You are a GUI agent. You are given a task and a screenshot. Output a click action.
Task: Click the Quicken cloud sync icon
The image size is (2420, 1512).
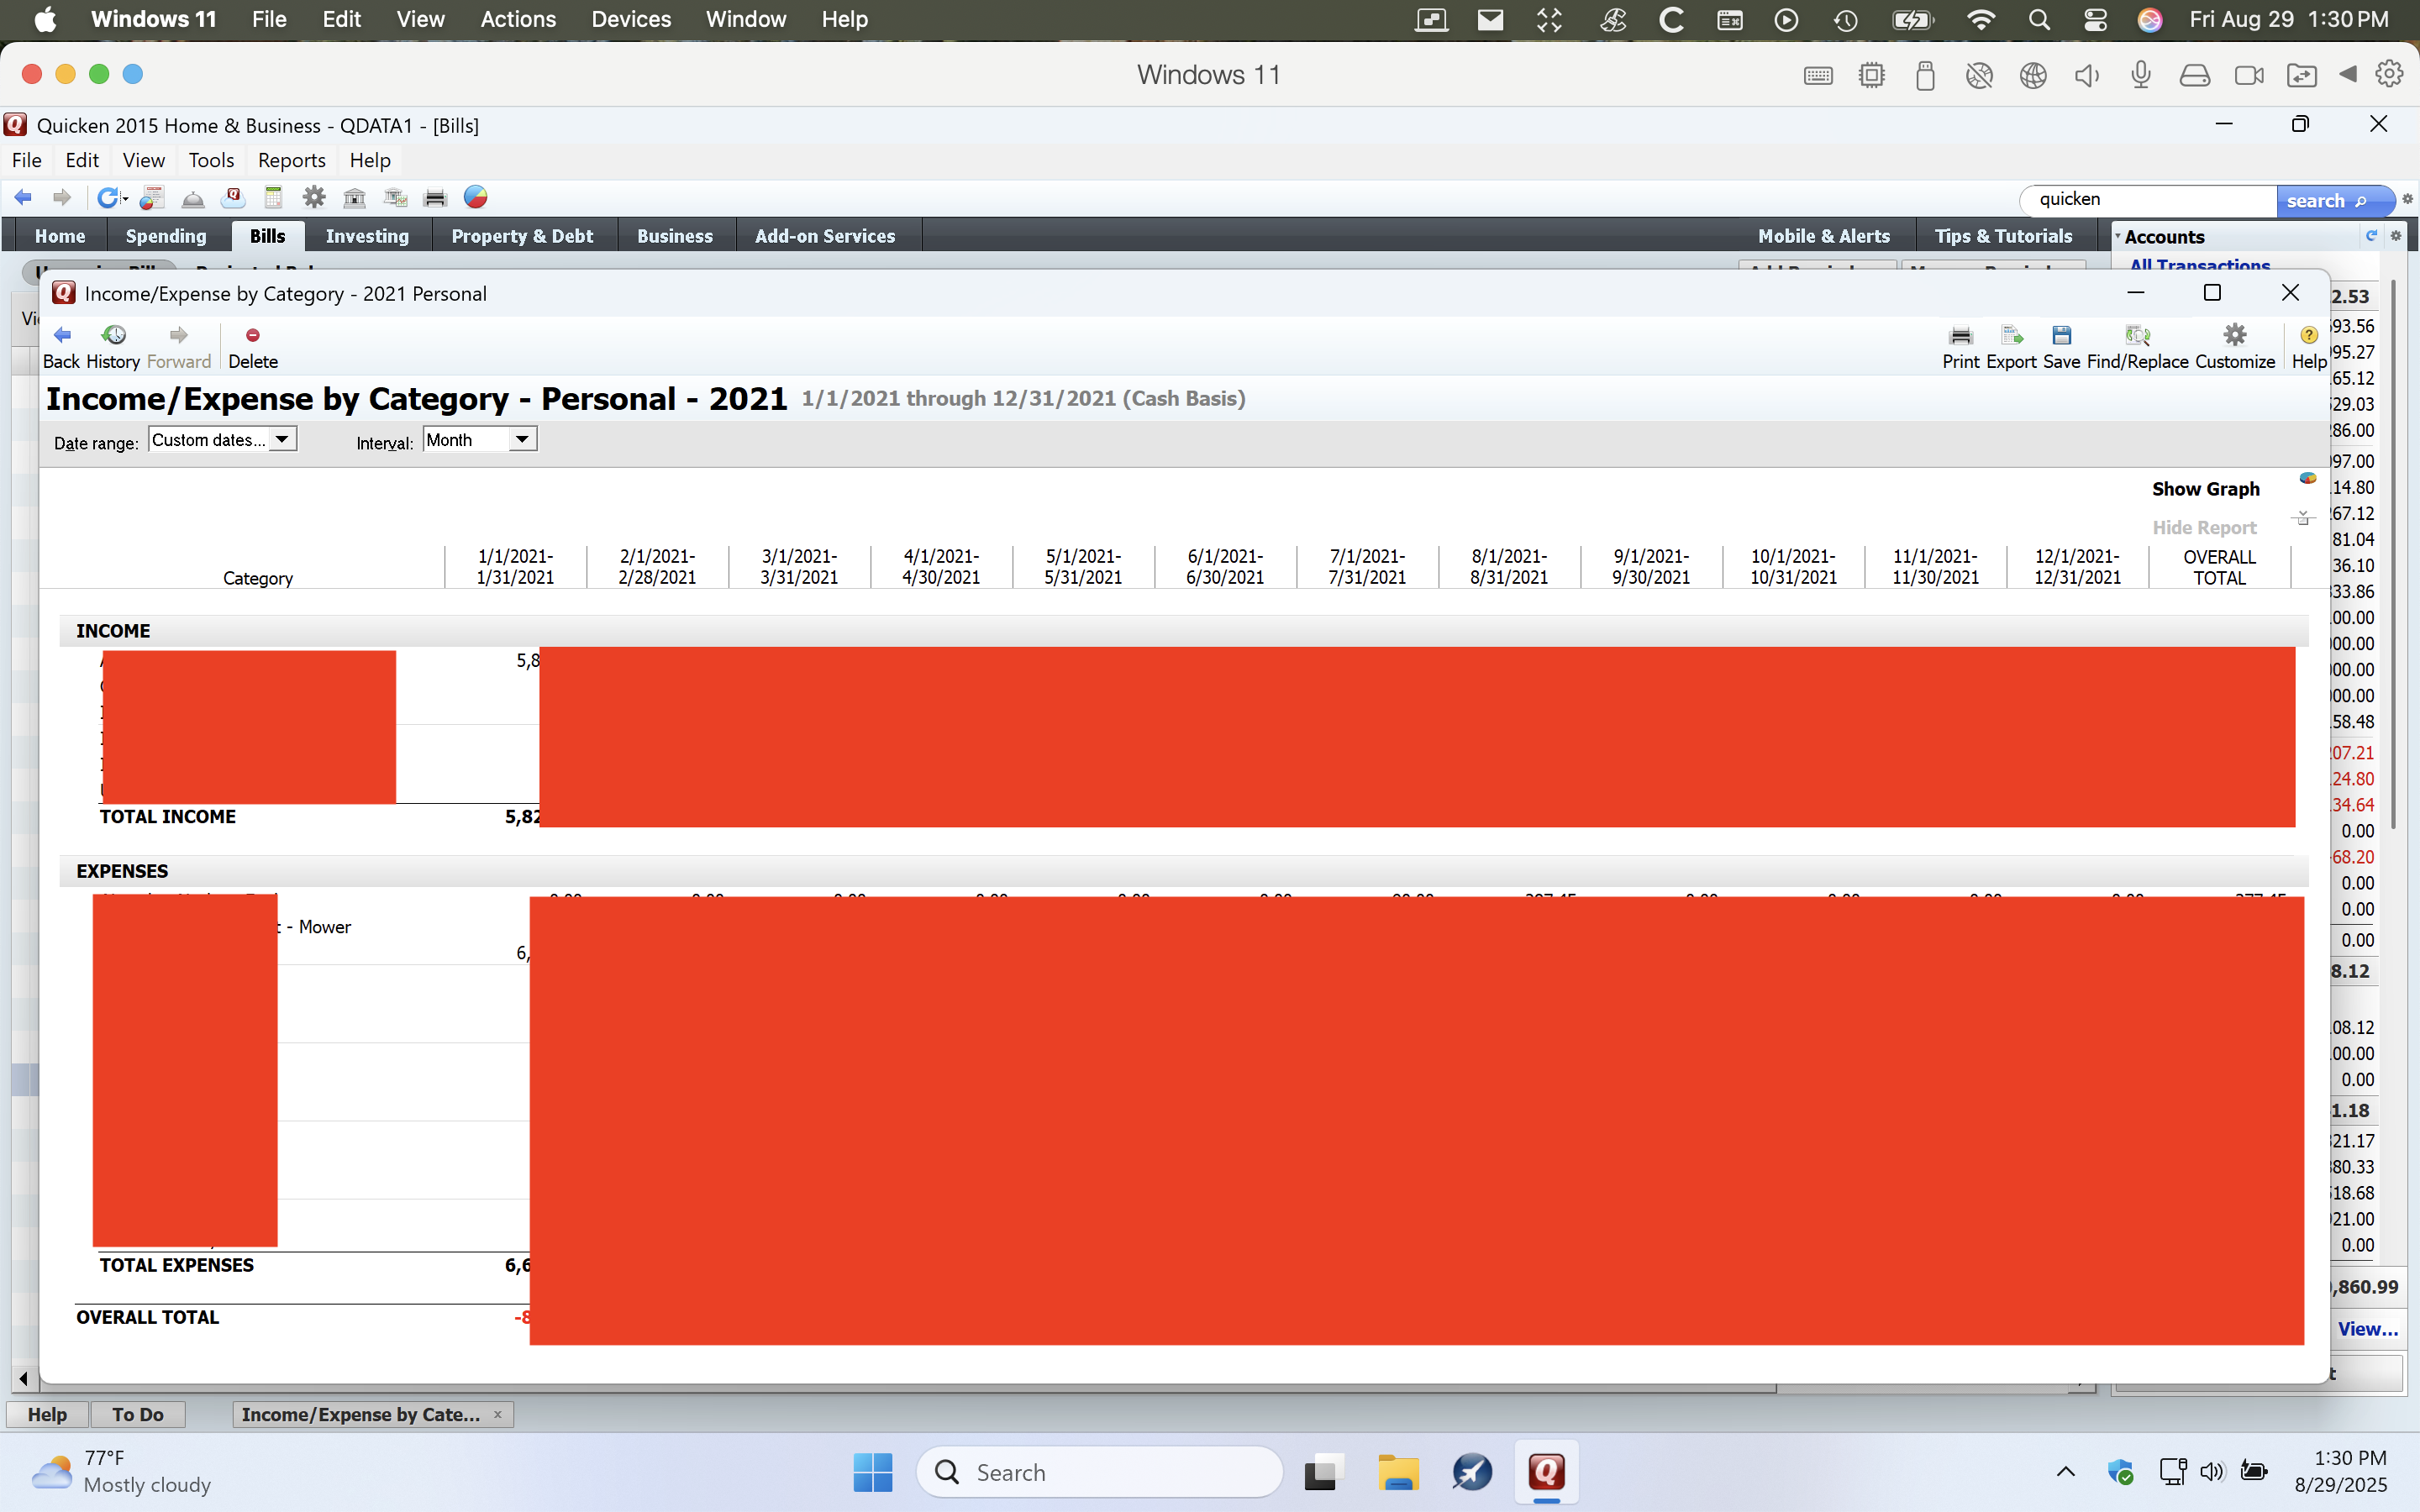pyautogui.click(x=233, y=198)
